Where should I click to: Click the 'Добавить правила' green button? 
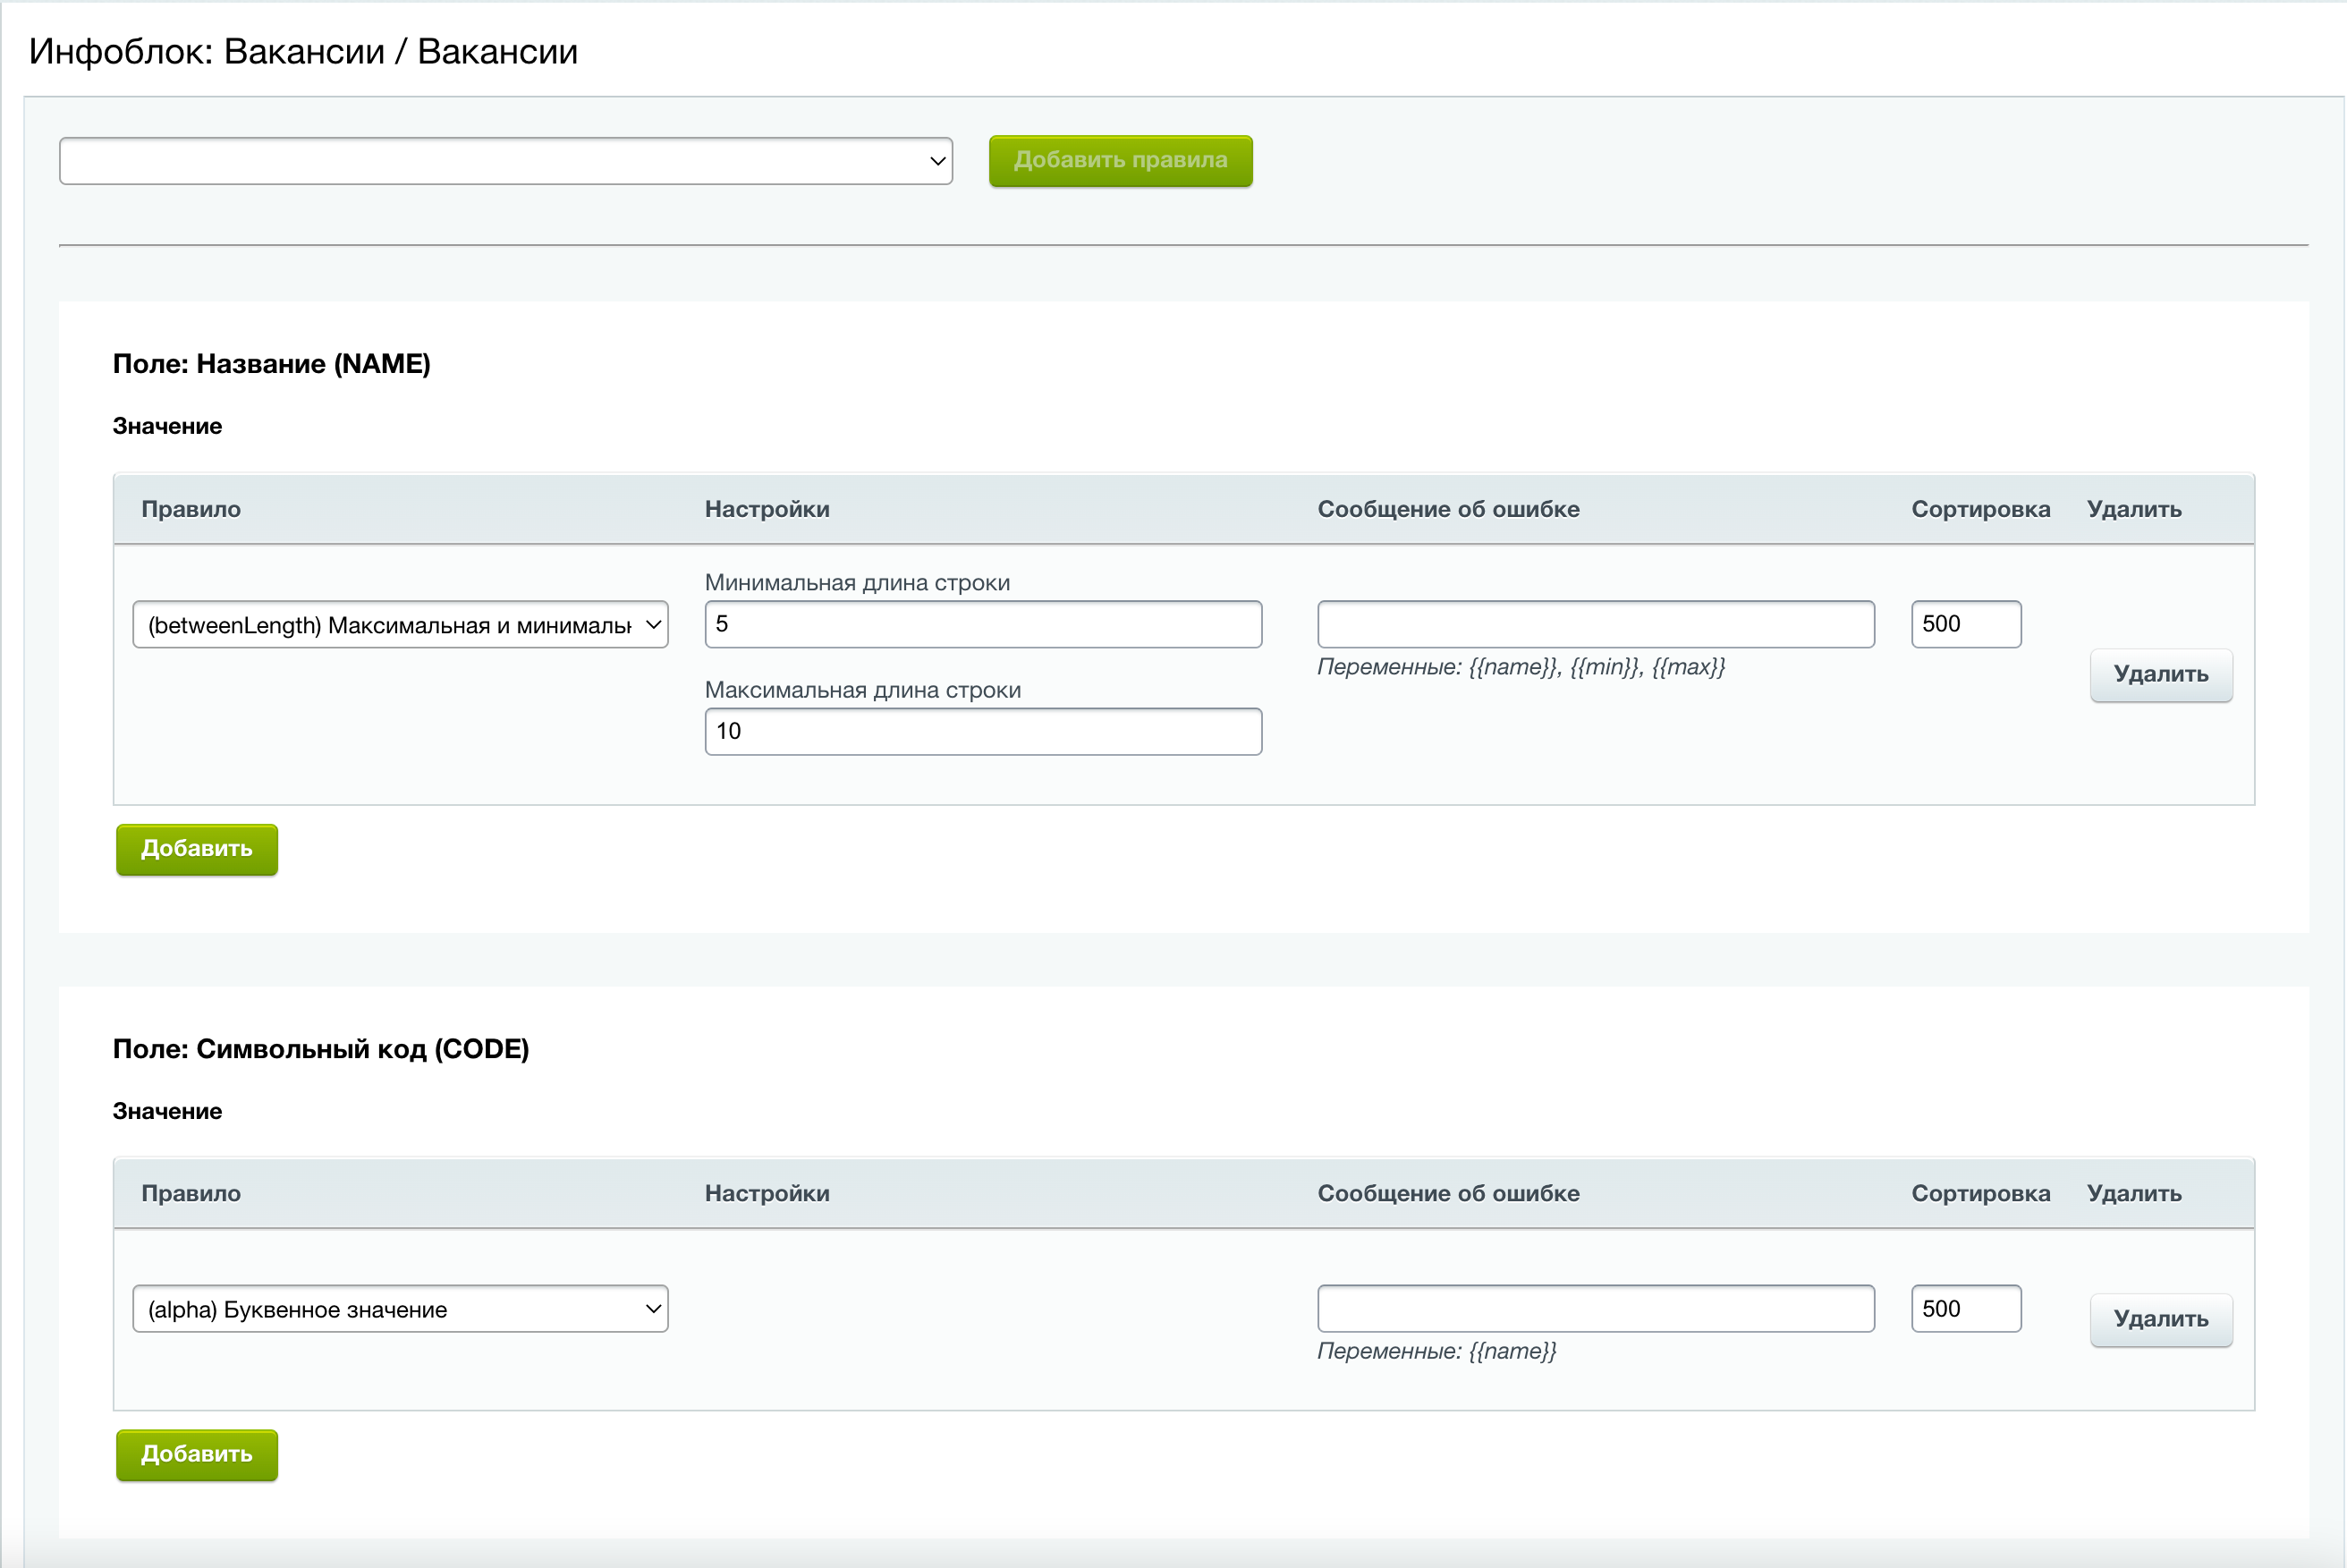tap(1120, 161)
